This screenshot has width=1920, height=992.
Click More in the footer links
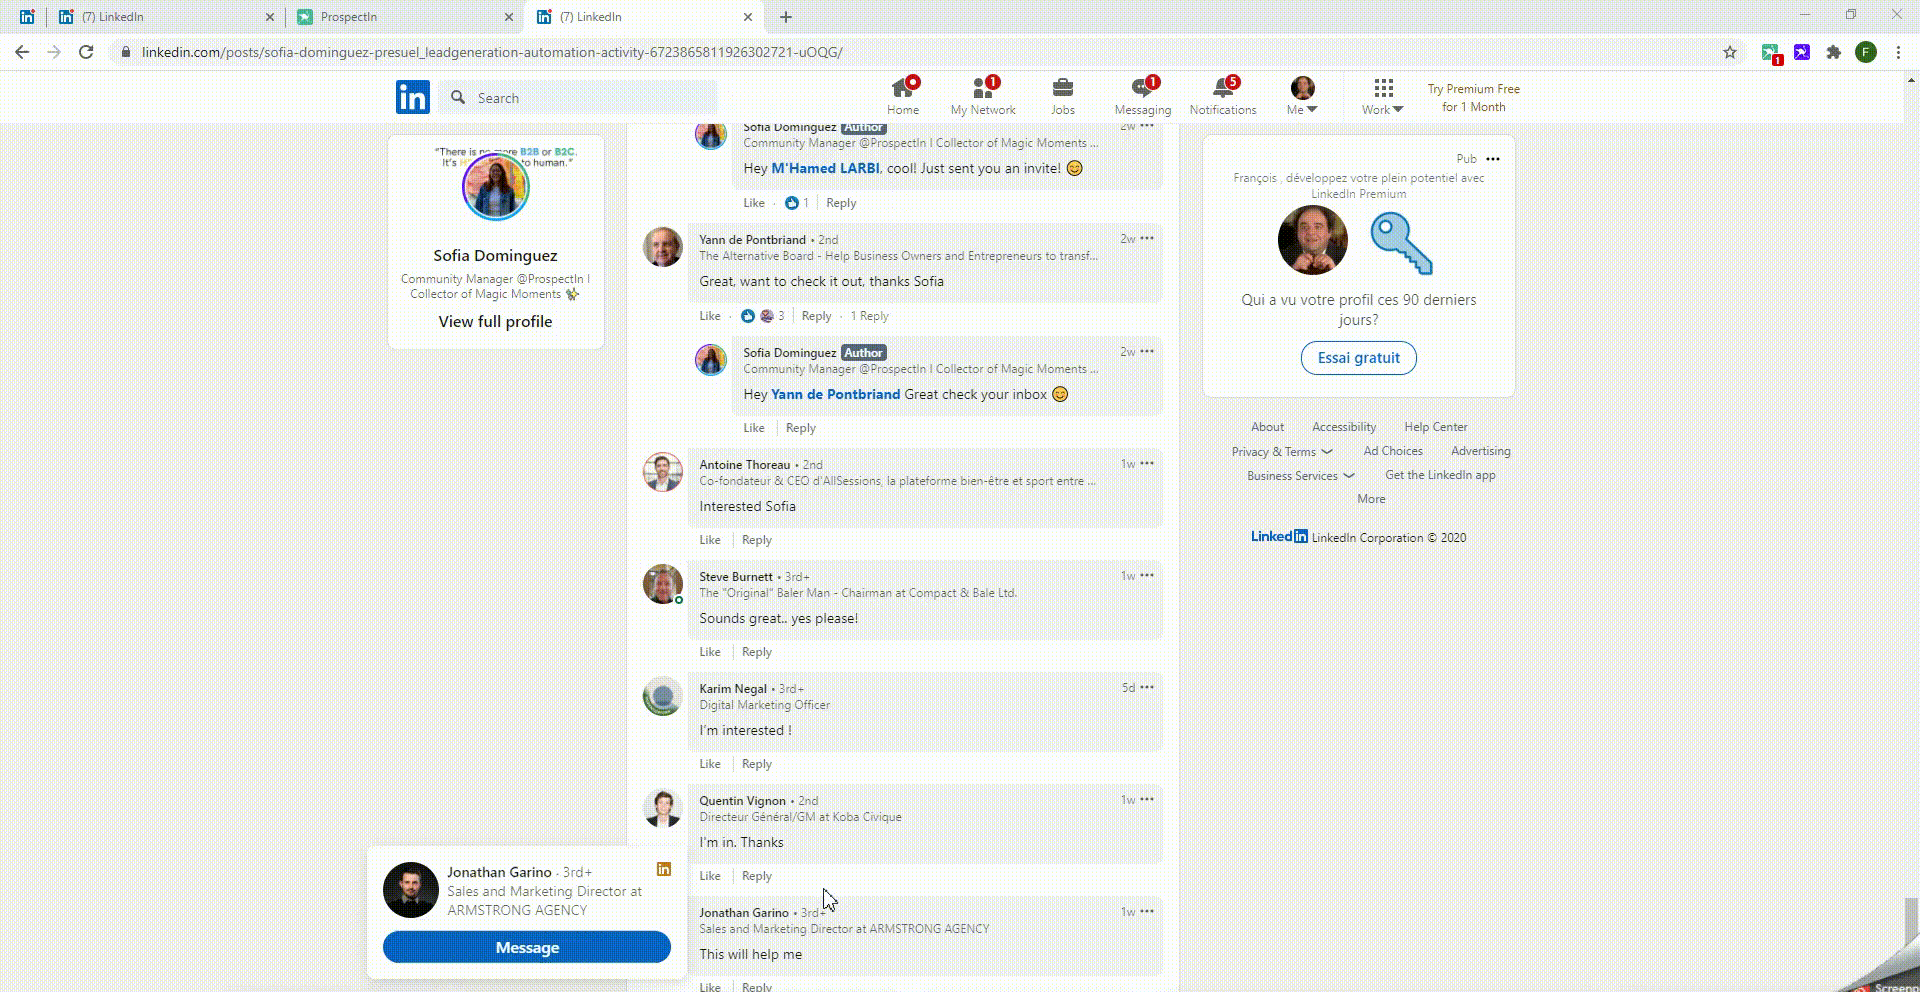(1371, 499)
